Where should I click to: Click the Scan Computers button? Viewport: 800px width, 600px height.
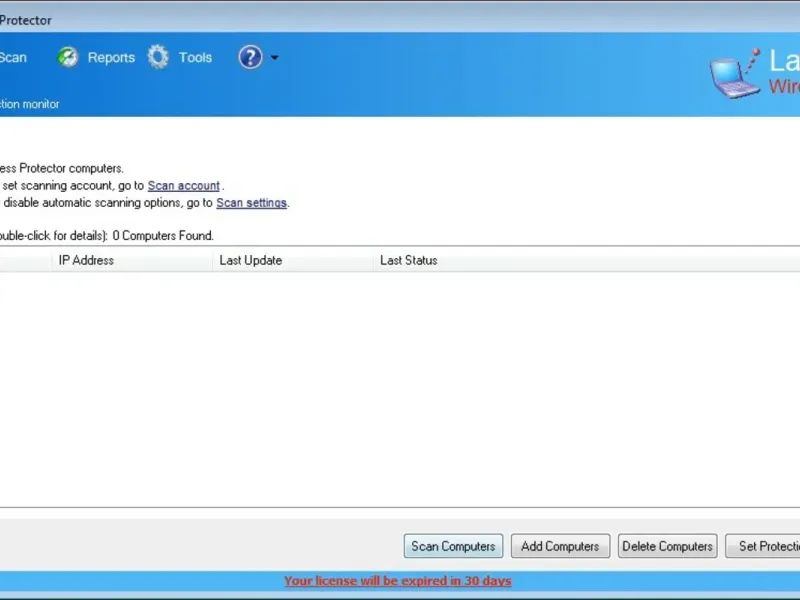pos(453,546)
